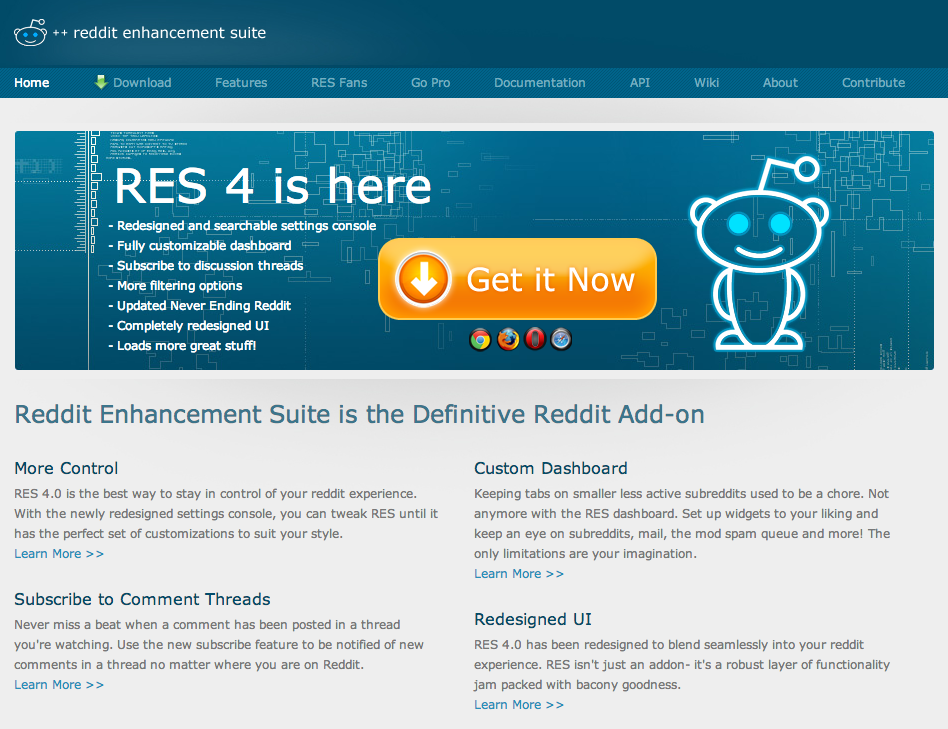The height and width of the screenshot is (729, 948).
Task: Open the Documentation page
Action: pos(540,83)
